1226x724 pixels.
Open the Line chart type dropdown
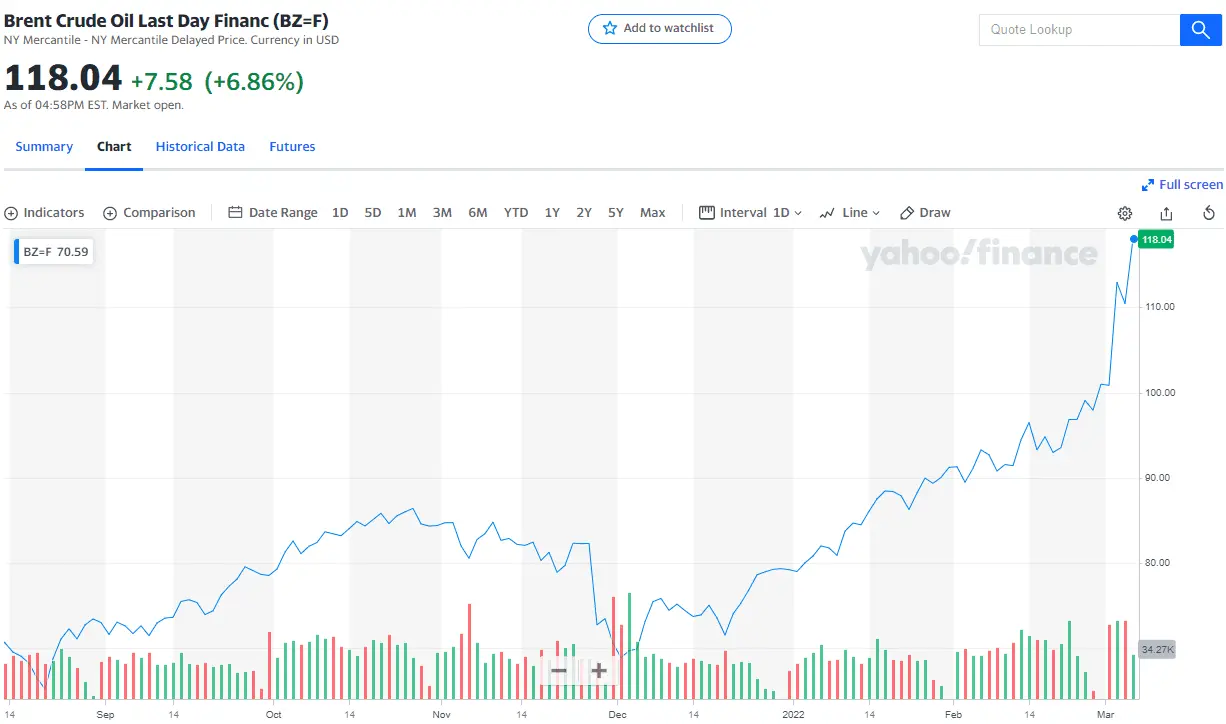849,213
